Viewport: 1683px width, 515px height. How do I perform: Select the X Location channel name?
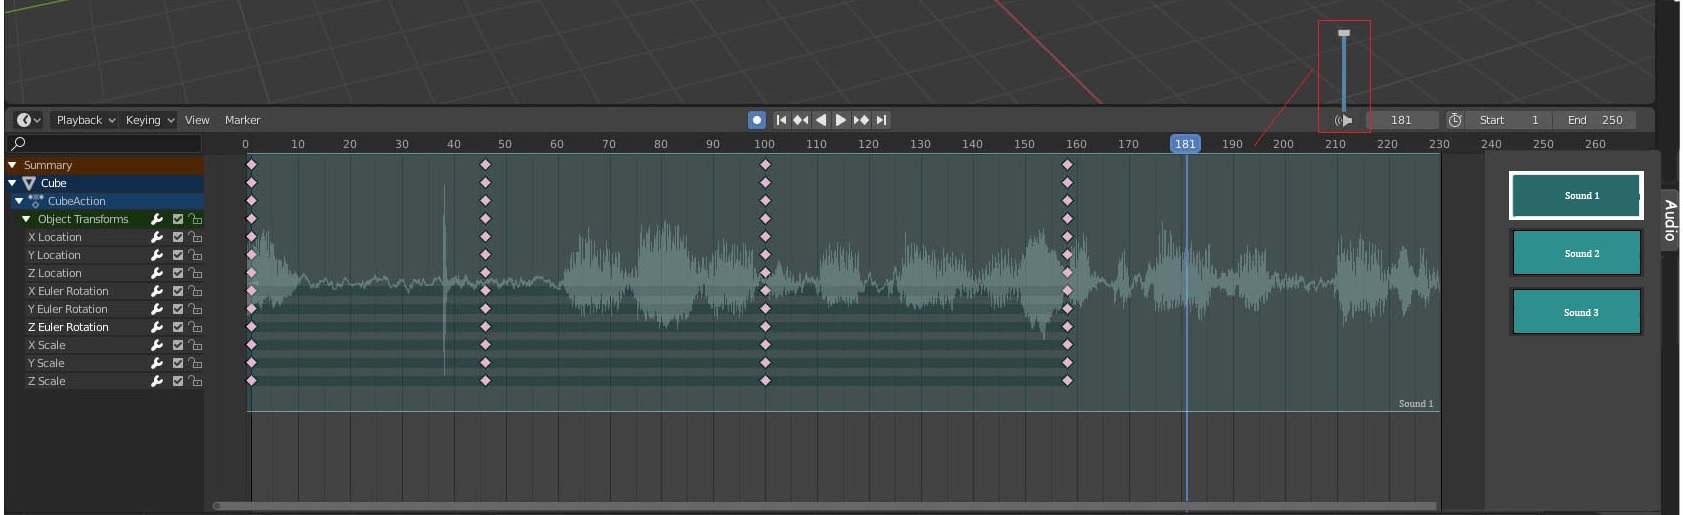[54, 237]
